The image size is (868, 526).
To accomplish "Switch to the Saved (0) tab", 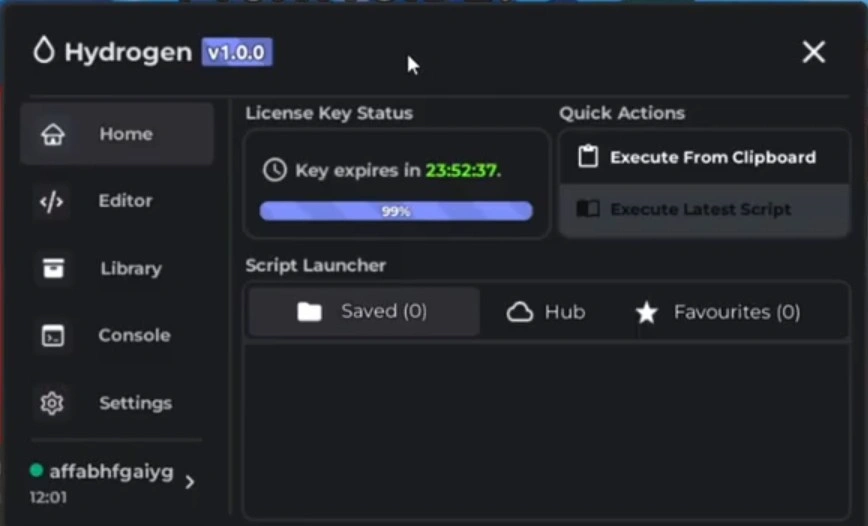I will point(364,312).
